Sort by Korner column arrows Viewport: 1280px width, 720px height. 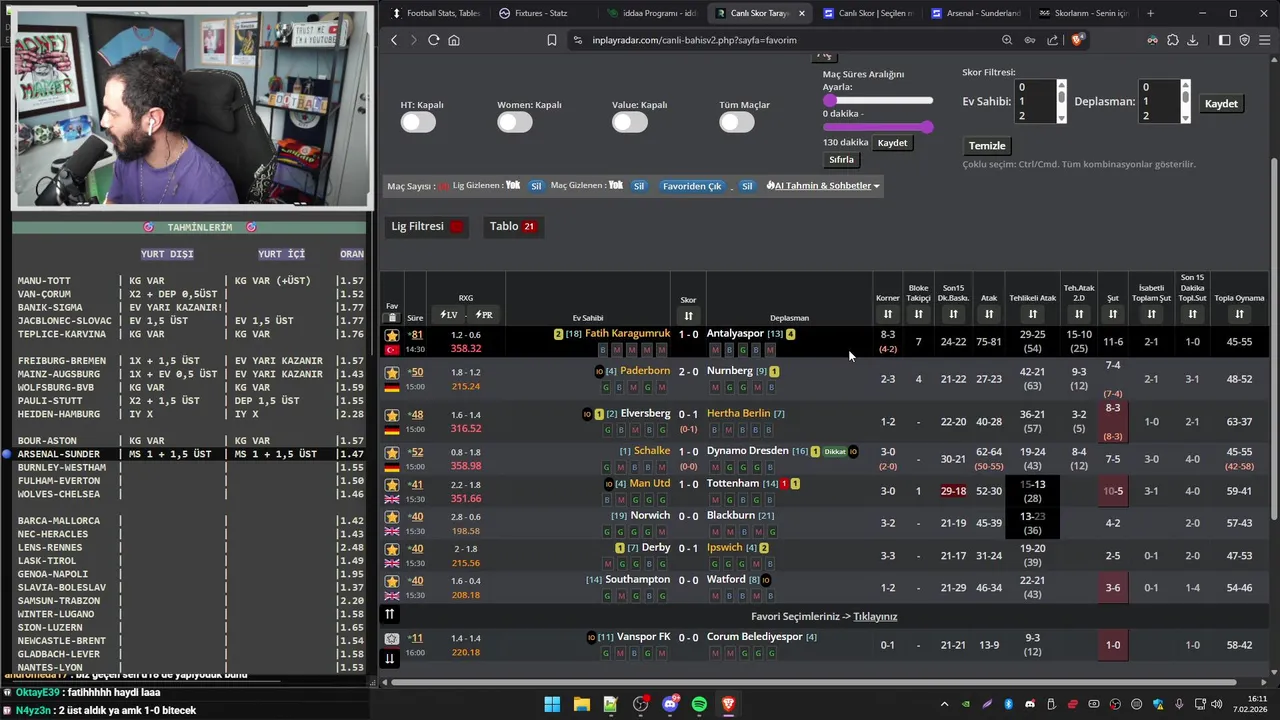click(887, 314)
